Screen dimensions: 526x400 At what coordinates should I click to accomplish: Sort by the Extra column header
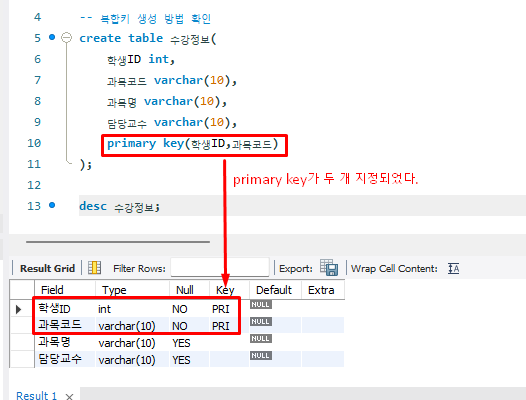click(323, 290)
